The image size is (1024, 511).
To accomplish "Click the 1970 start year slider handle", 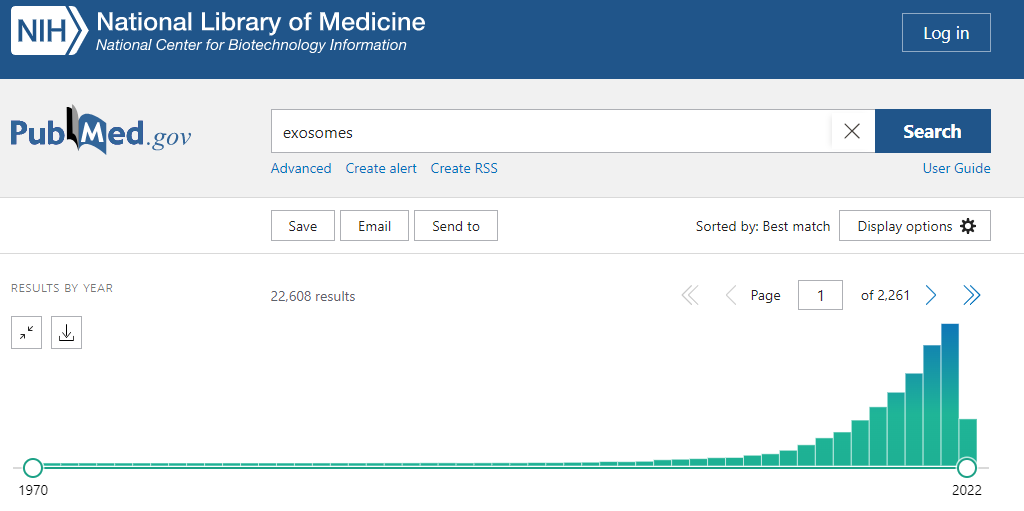I will [x=33, y=467].
